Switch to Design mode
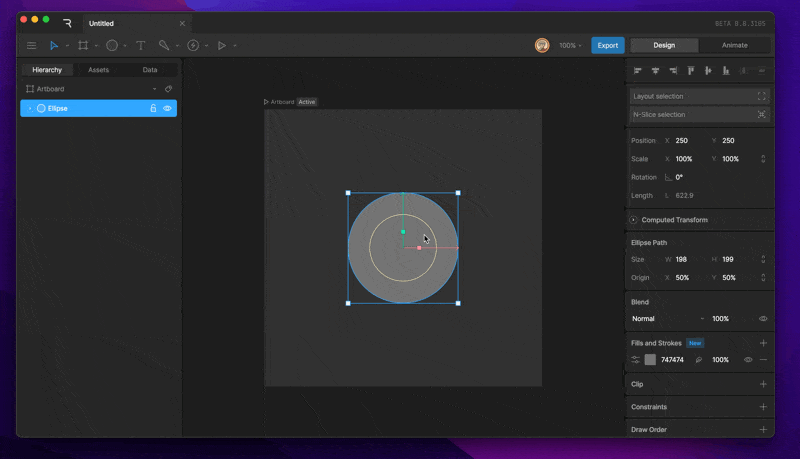The width and height of the screenshot is (800, 459). 664,45
